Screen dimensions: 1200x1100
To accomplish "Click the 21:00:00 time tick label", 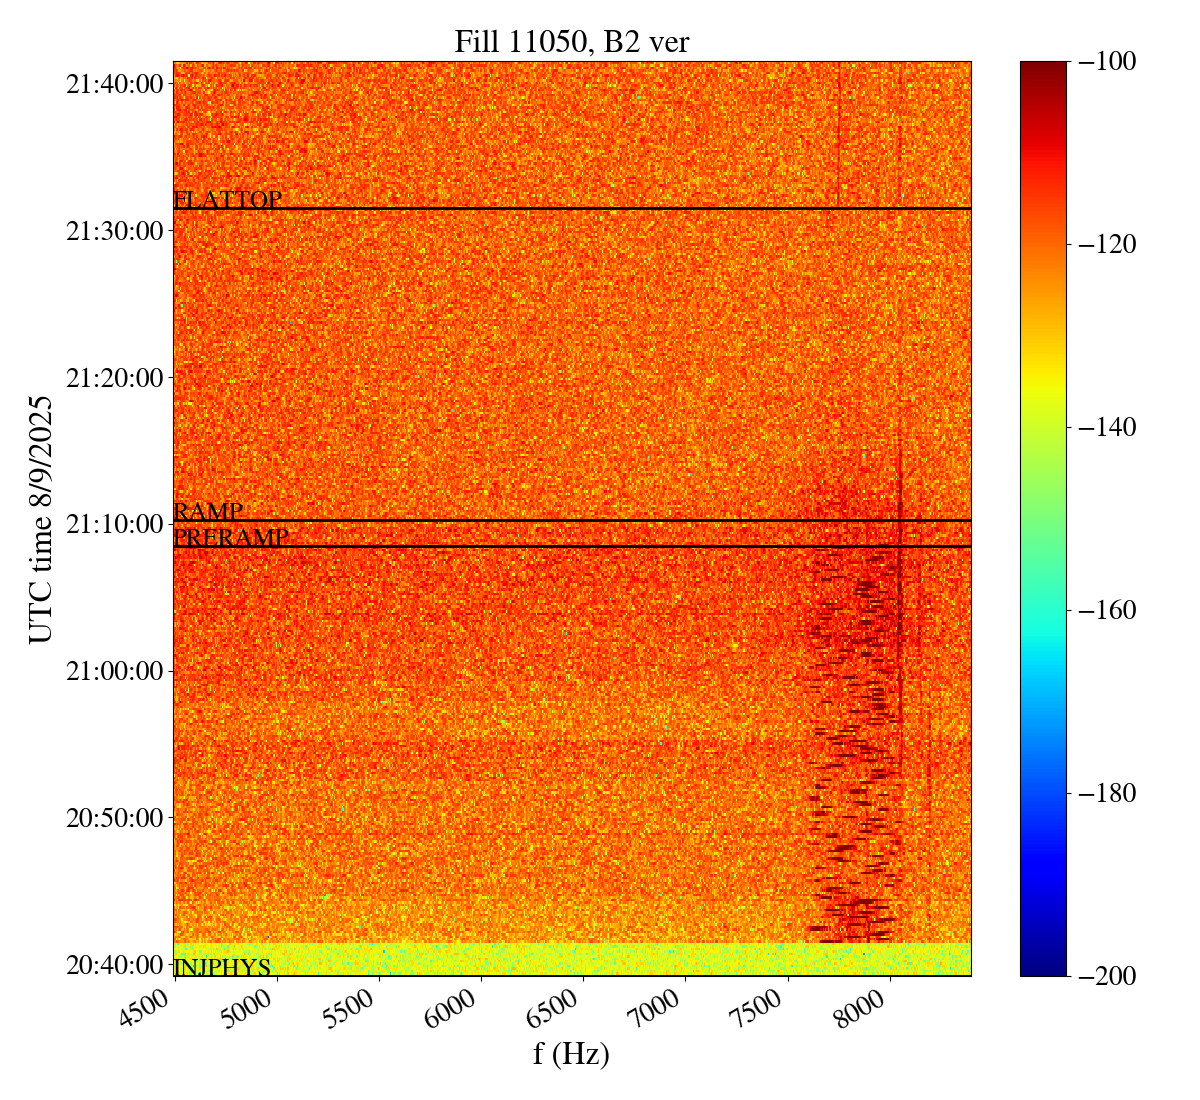I will click(x=114, y=671).
